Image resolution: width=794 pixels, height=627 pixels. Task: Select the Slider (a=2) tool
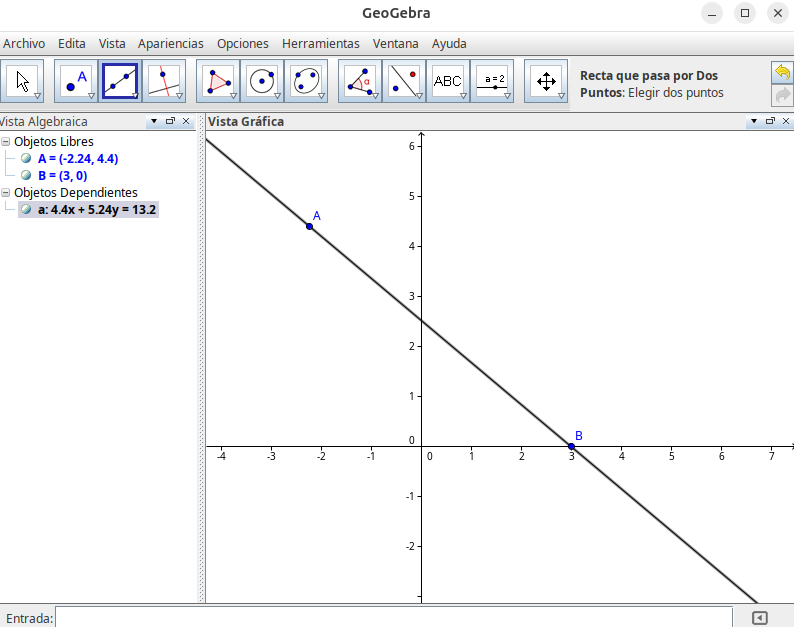coord(492,81)
